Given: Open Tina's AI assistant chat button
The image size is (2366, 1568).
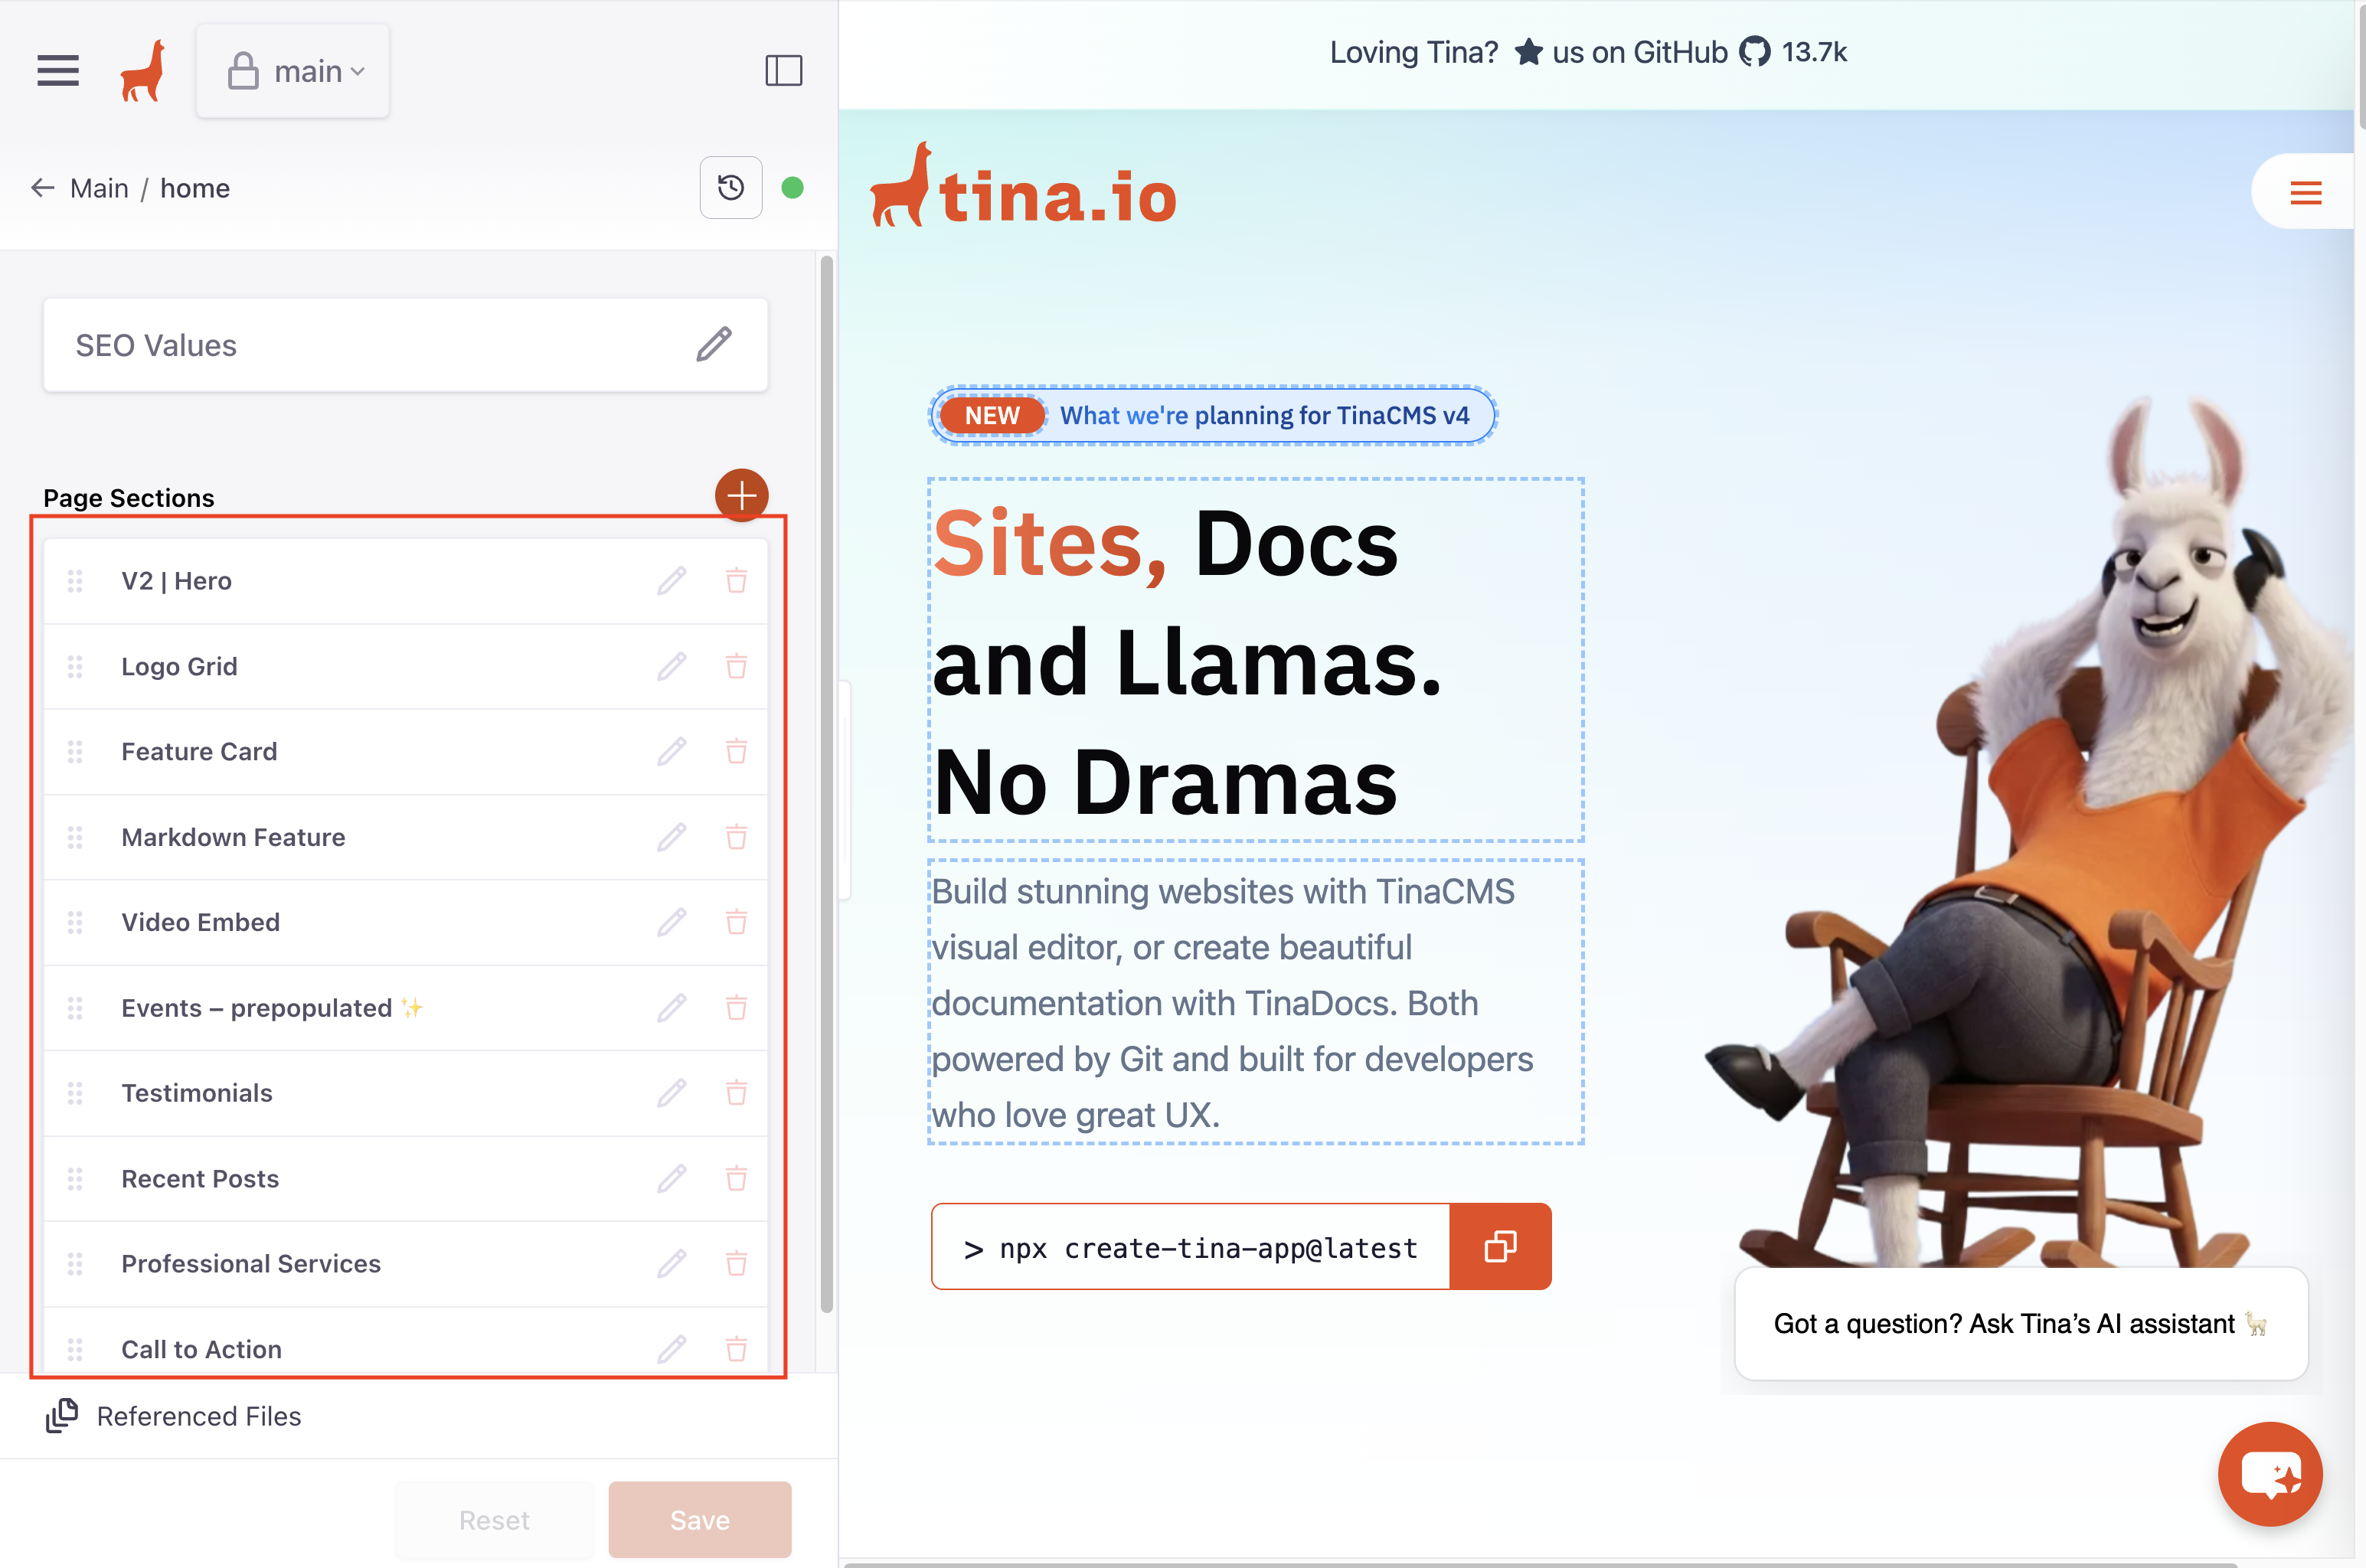Looking at the screenshot, I should click(2269, 1474).
